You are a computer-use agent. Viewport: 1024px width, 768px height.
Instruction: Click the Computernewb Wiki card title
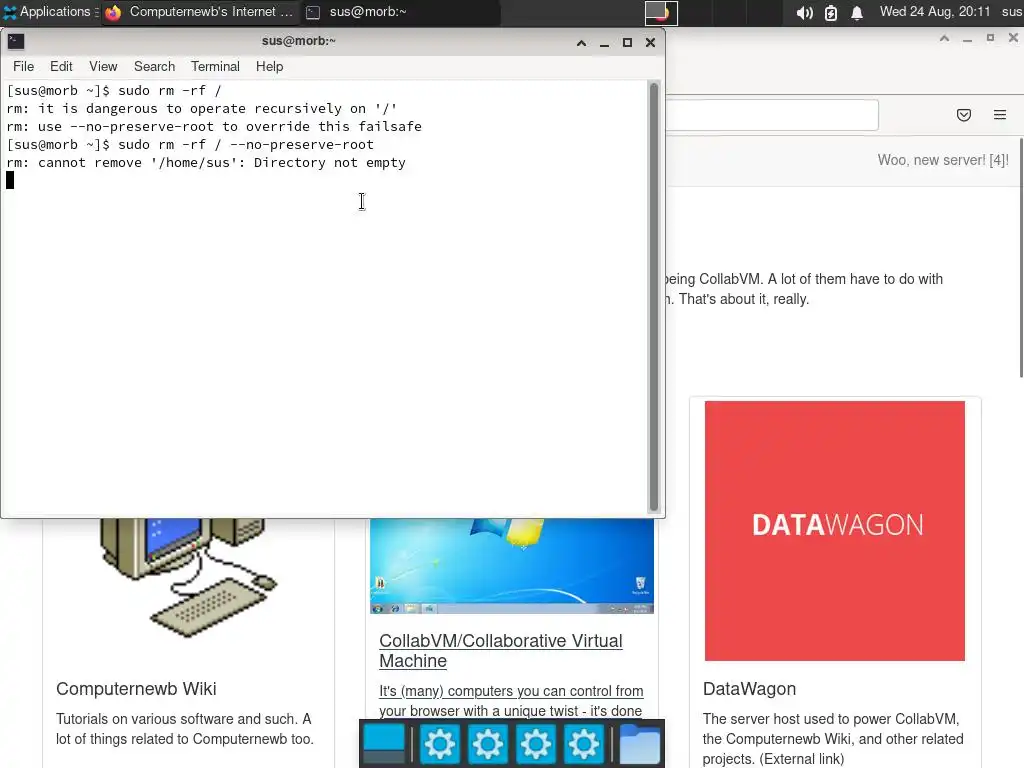136,689
